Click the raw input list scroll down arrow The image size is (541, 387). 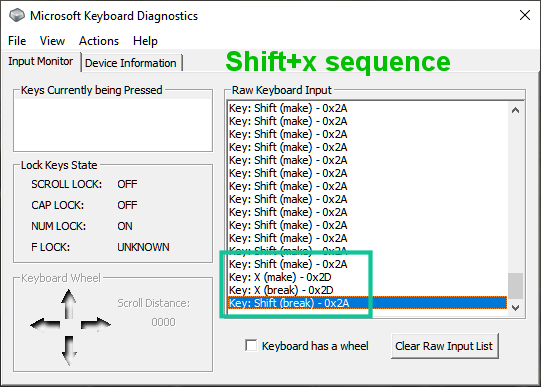[x=515, y=308]
